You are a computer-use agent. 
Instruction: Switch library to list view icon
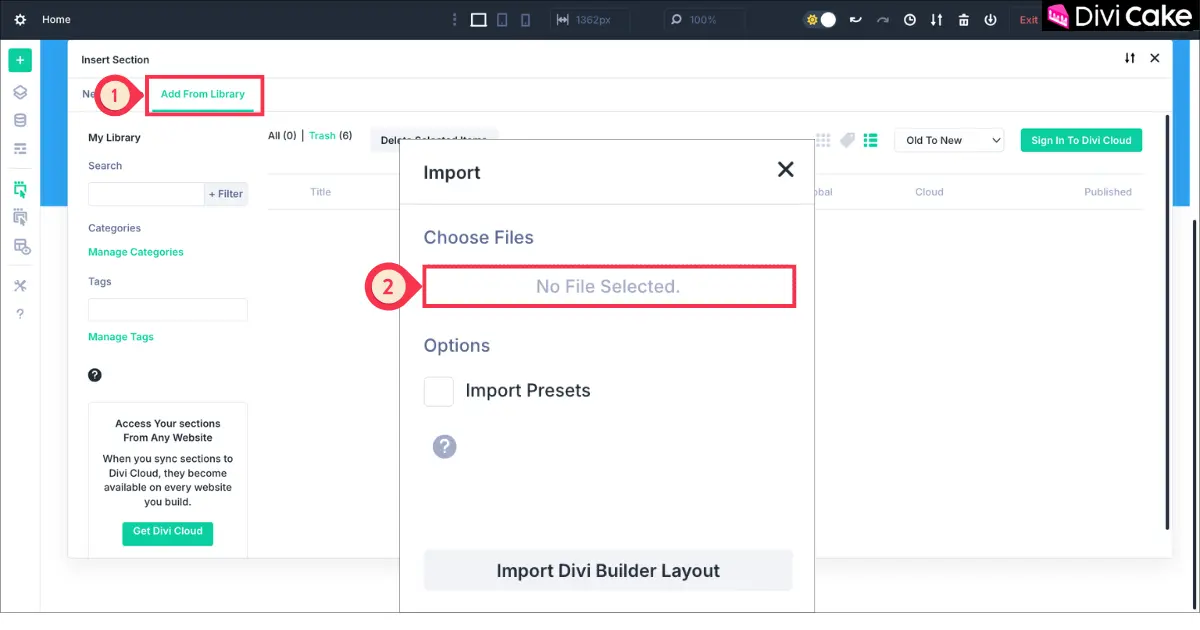tap(870, 140)
